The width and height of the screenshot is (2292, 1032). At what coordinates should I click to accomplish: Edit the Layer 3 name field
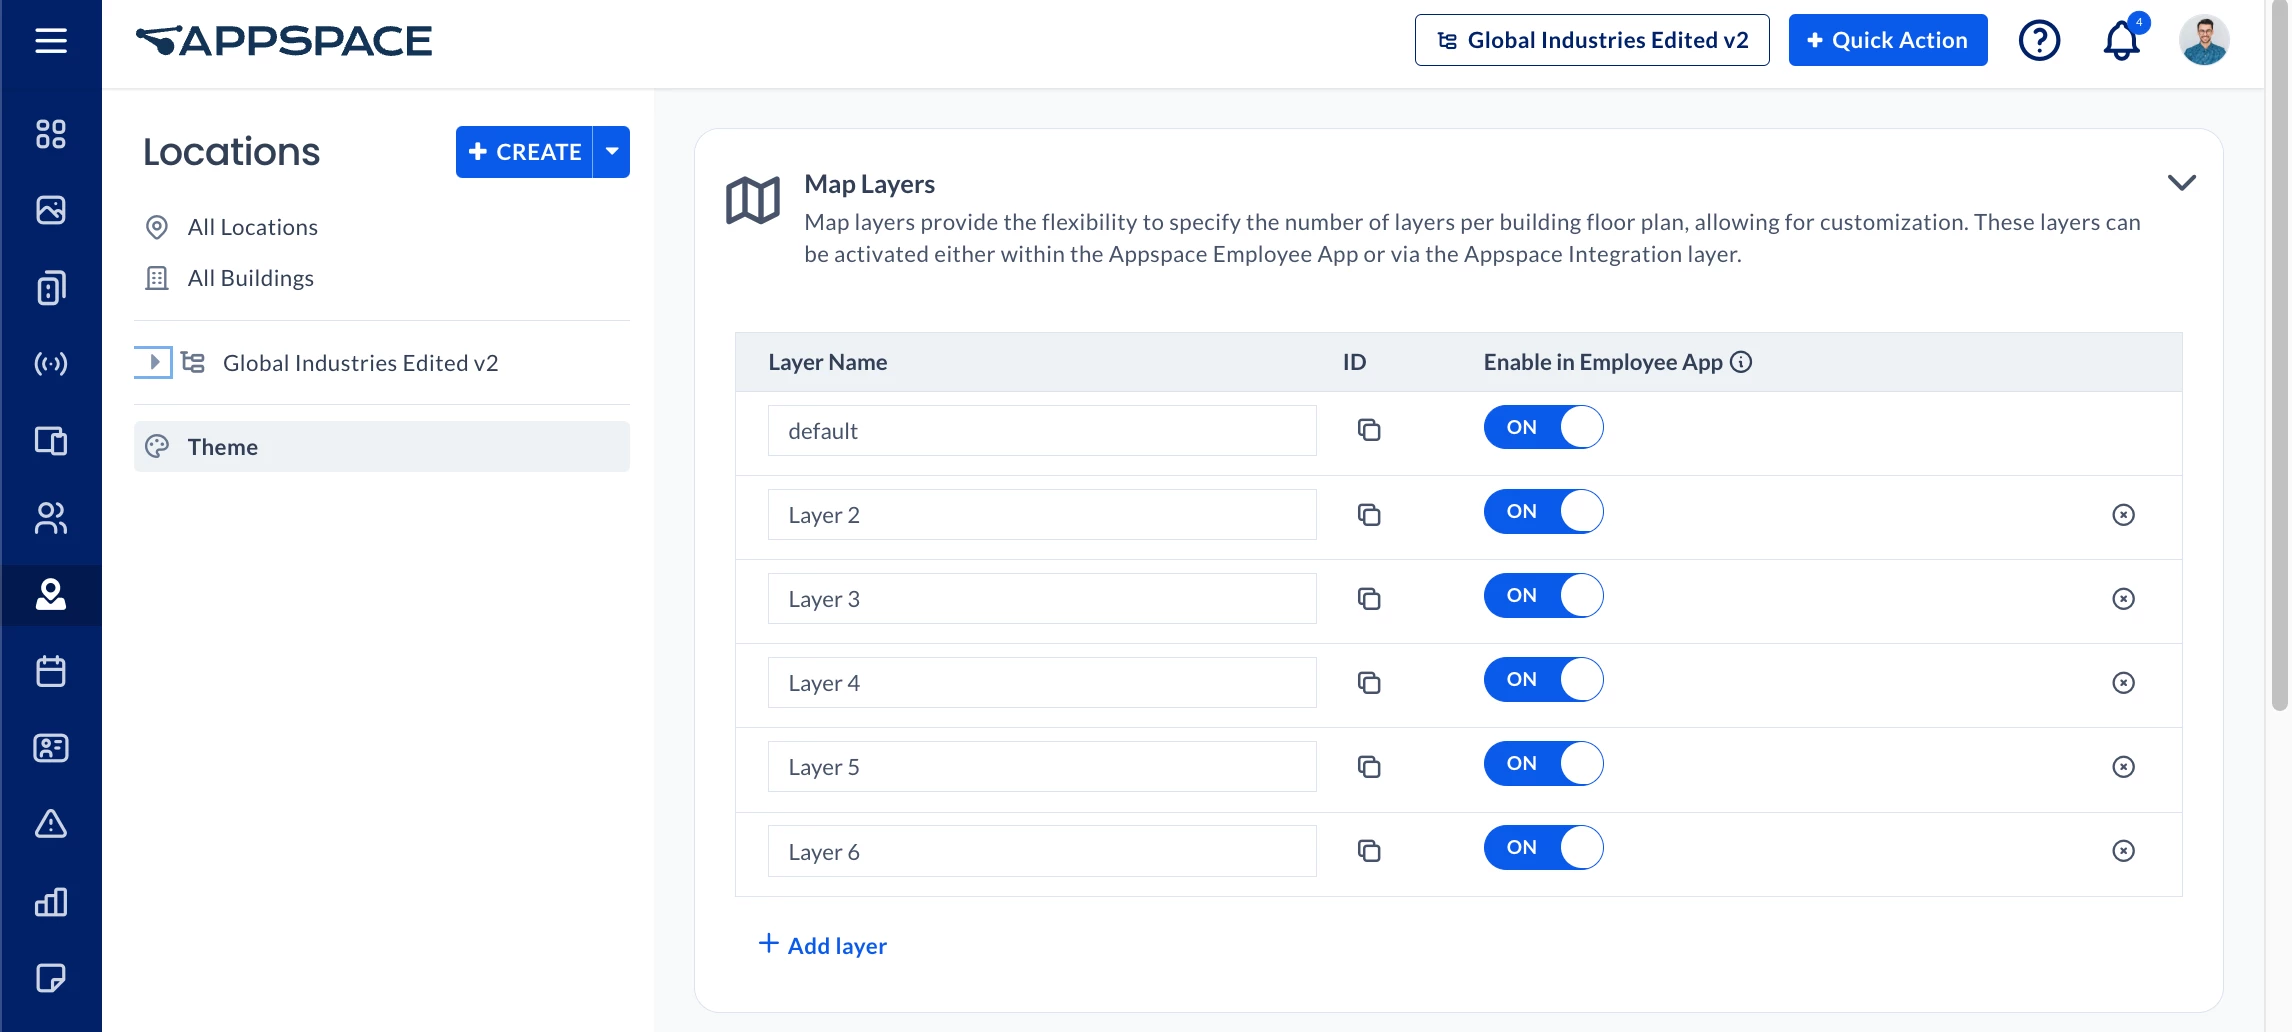click(1042, 598)
